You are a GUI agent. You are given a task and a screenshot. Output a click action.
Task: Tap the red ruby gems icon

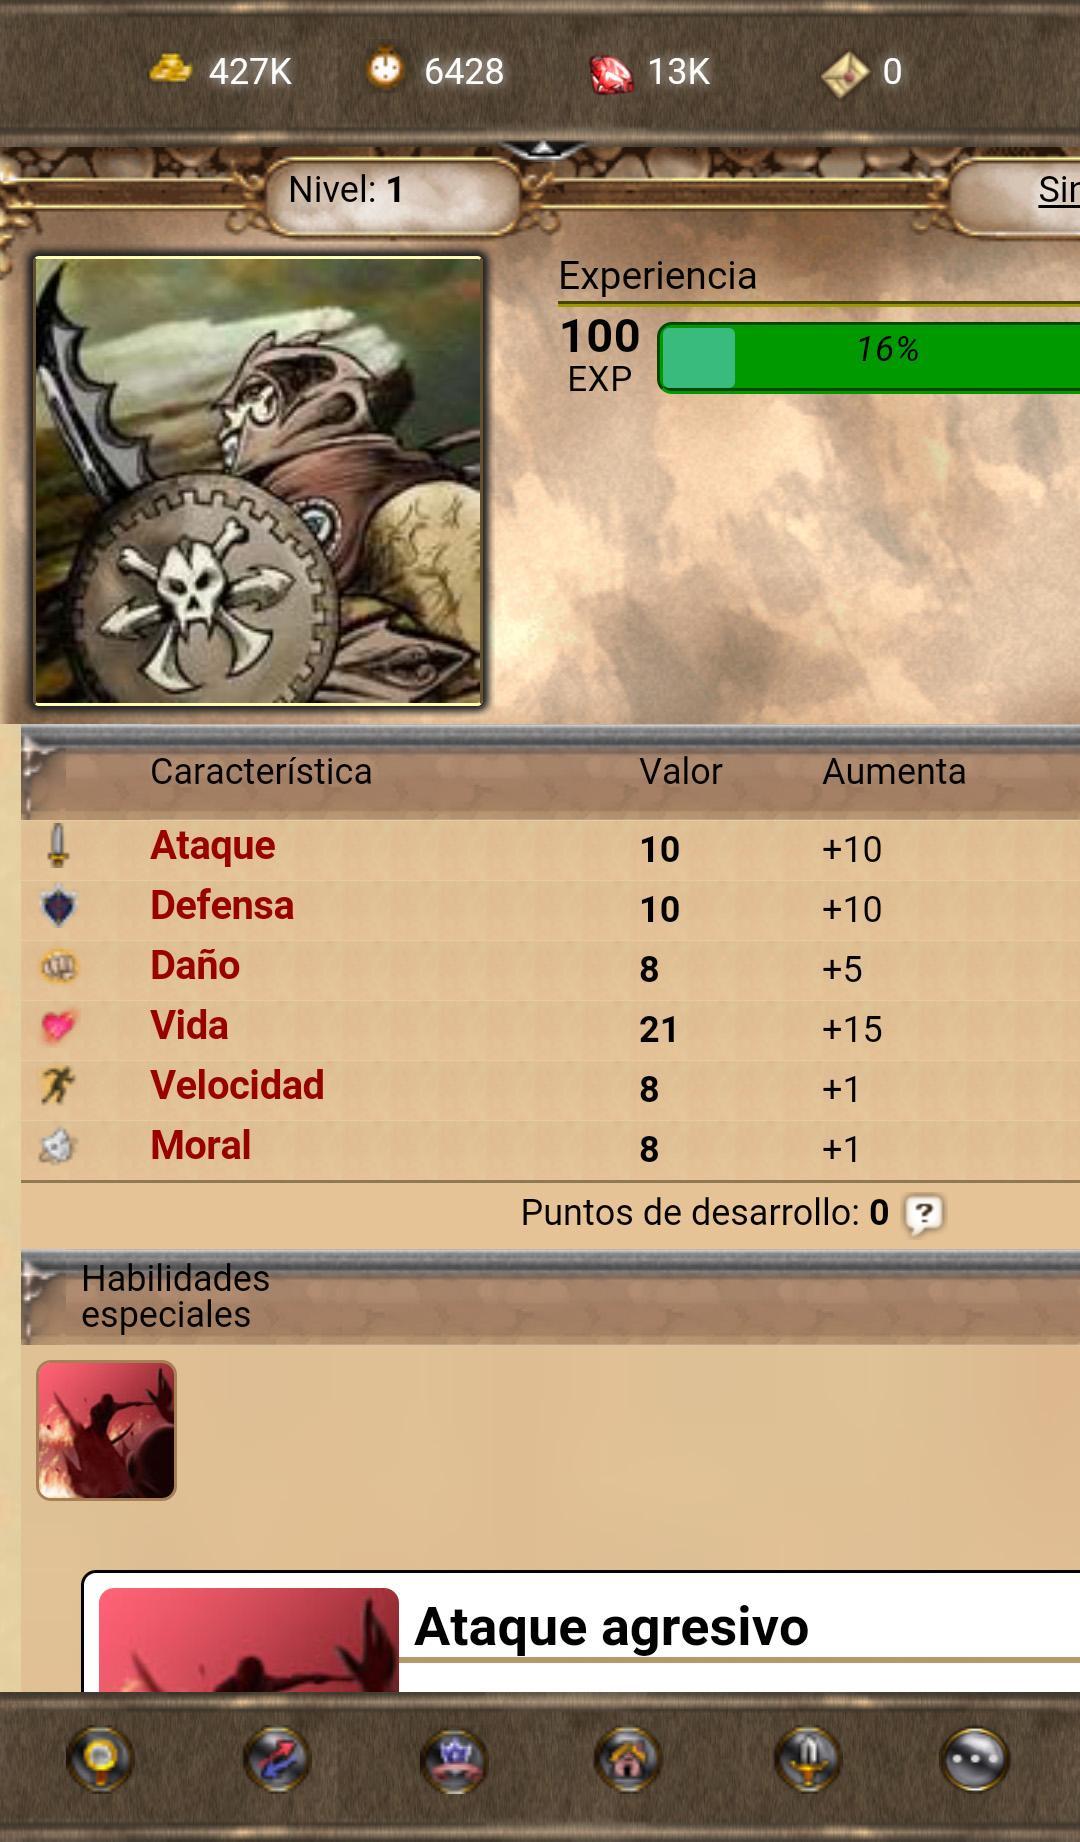tap(610, 72)
